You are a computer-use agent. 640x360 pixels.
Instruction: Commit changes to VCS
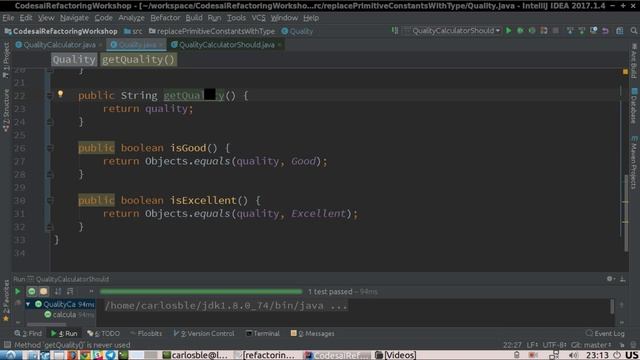582,31
